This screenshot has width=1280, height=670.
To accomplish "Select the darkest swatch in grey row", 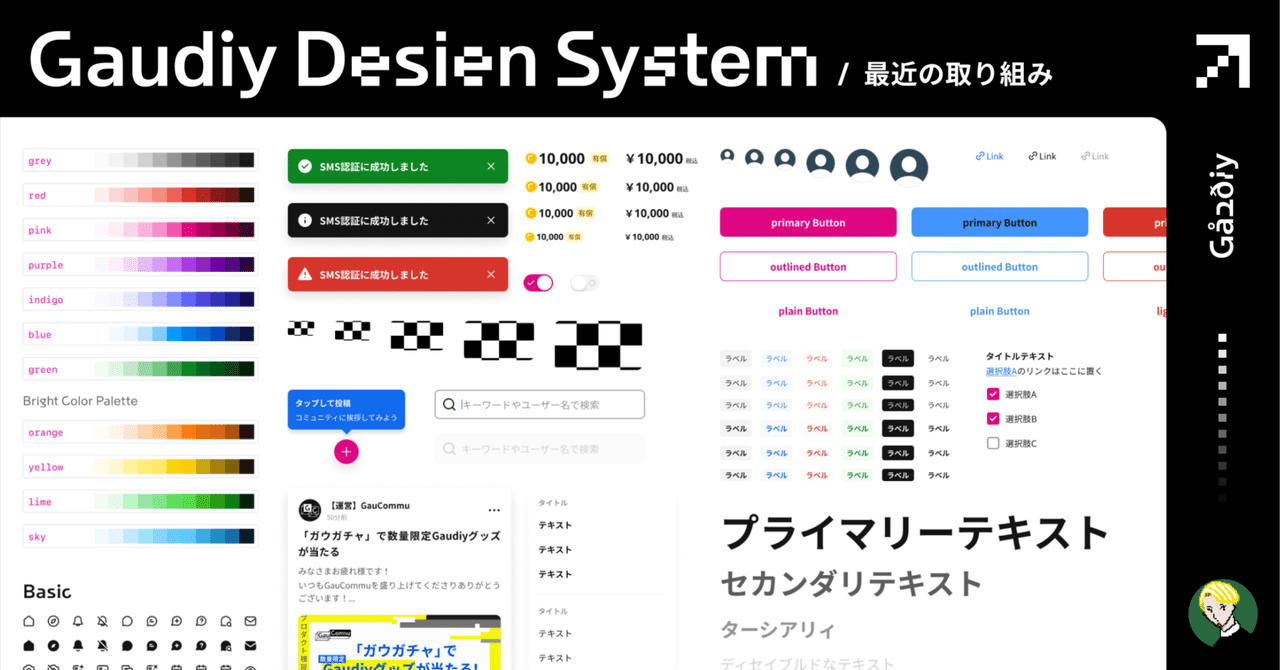I will pos(247,160).
